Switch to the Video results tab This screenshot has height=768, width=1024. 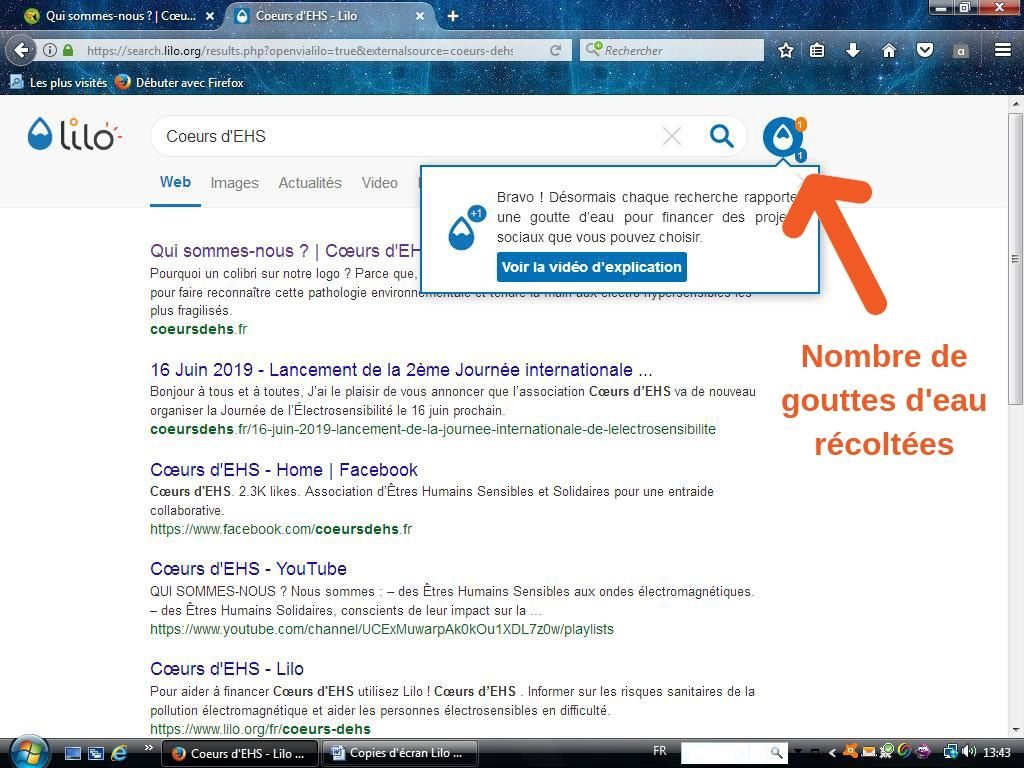(379, 183)
